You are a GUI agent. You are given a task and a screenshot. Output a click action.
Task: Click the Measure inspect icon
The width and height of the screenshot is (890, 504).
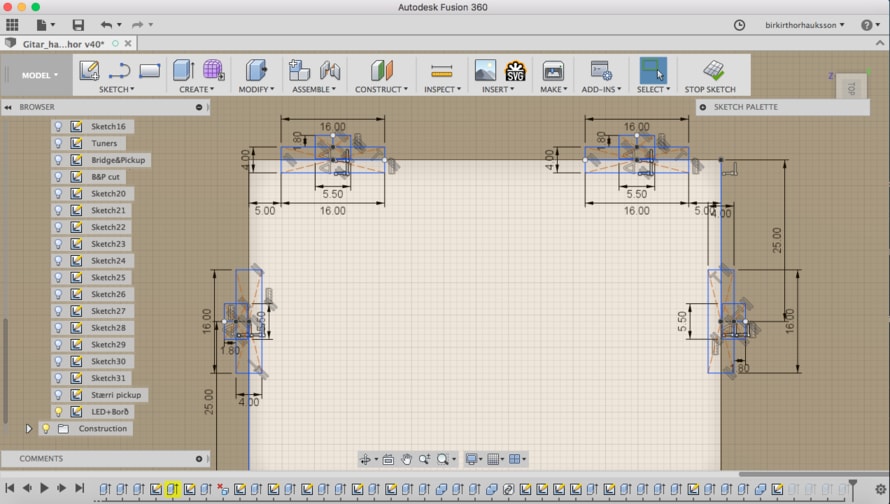[x=442, y=72]
